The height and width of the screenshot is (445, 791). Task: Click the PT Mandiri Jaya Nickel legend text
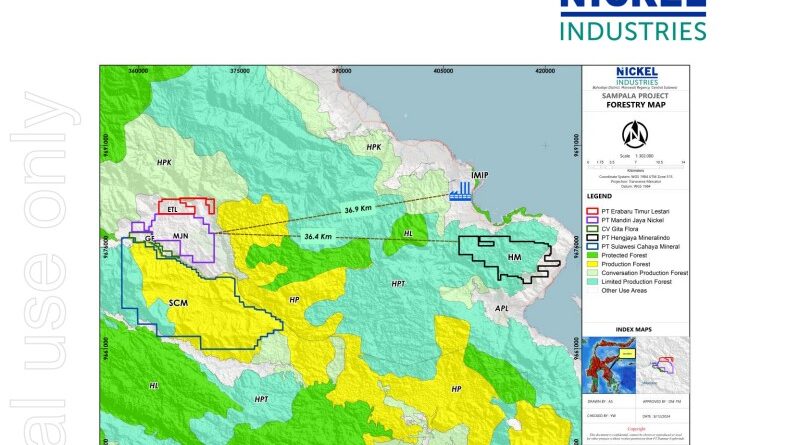point(633,220)
